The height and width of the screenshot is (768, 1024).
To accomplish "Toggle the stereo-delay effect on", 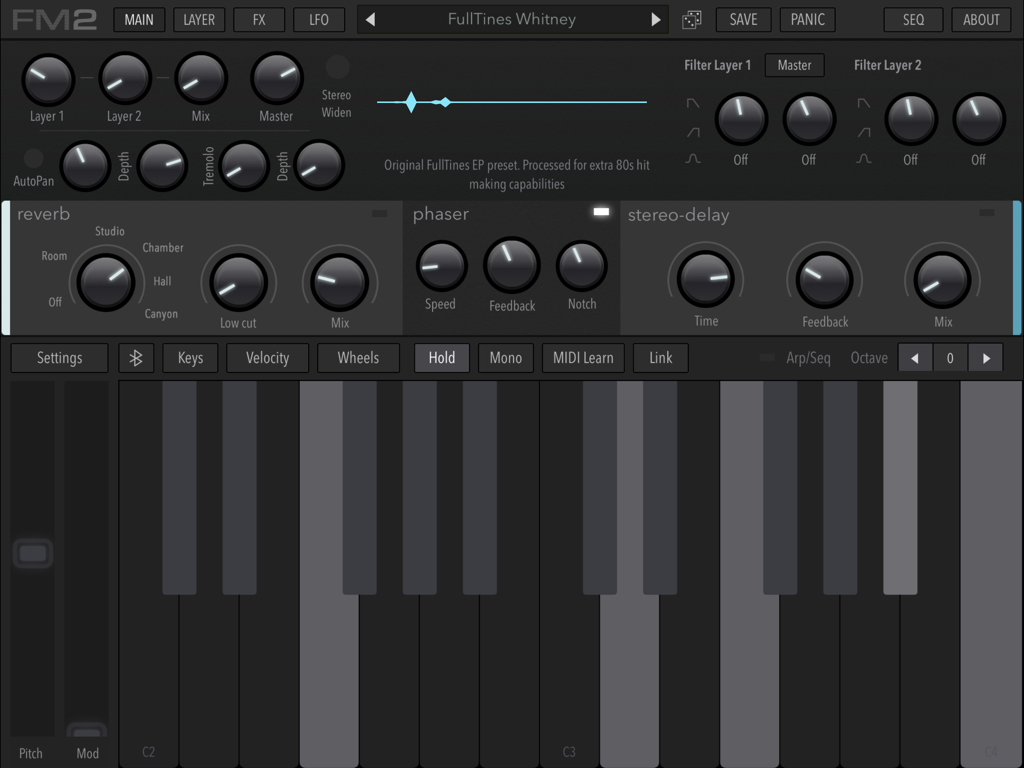I will coord(988,212).
